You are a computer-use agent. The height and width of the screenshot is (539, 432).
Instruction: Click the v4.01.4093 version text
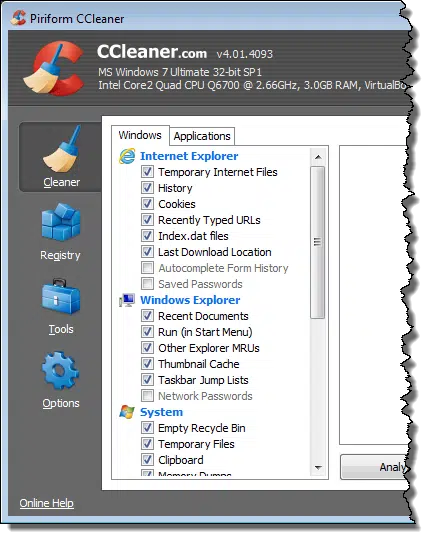pos(245,54)
